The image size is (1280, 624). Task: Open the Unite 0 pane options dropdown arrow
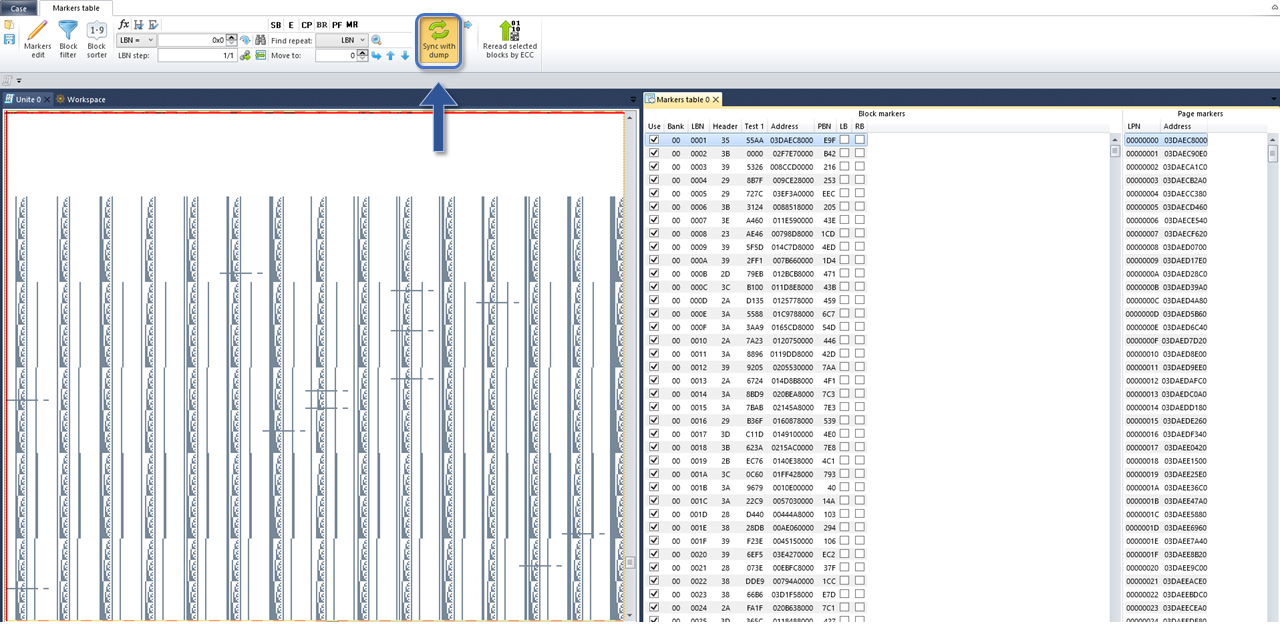pos(633,100)
